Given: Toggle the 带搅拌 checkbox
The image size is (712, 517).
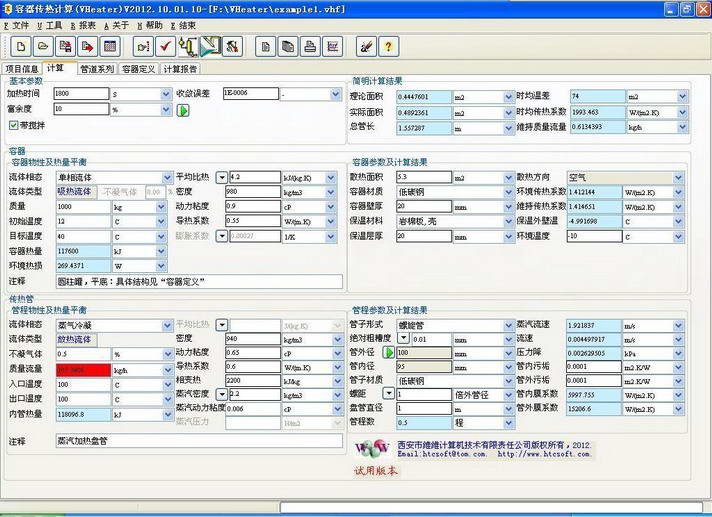Looking at the screenshot, I should coord(14,125).
